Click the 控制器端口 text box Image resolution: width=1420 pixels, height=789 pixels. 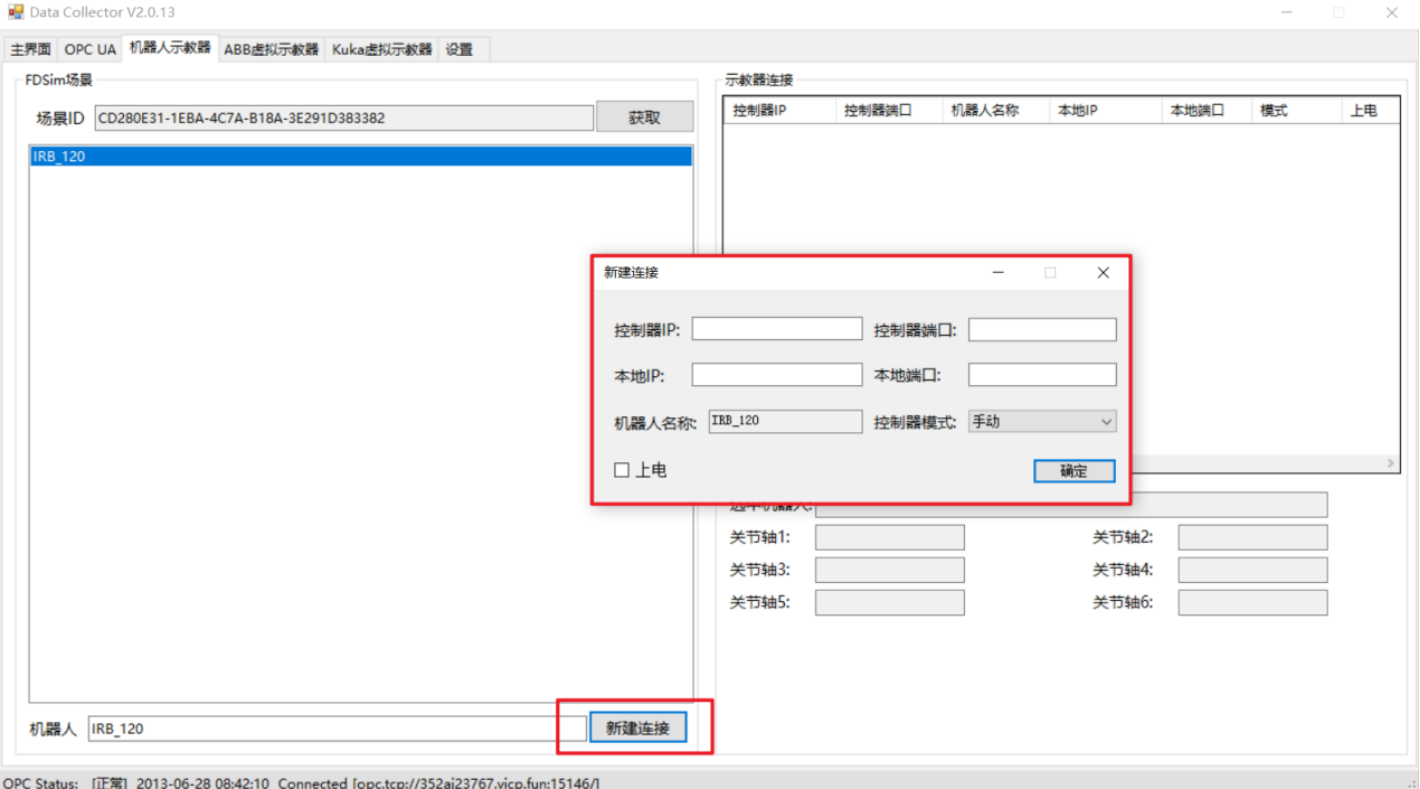(x=1042, y=329)
